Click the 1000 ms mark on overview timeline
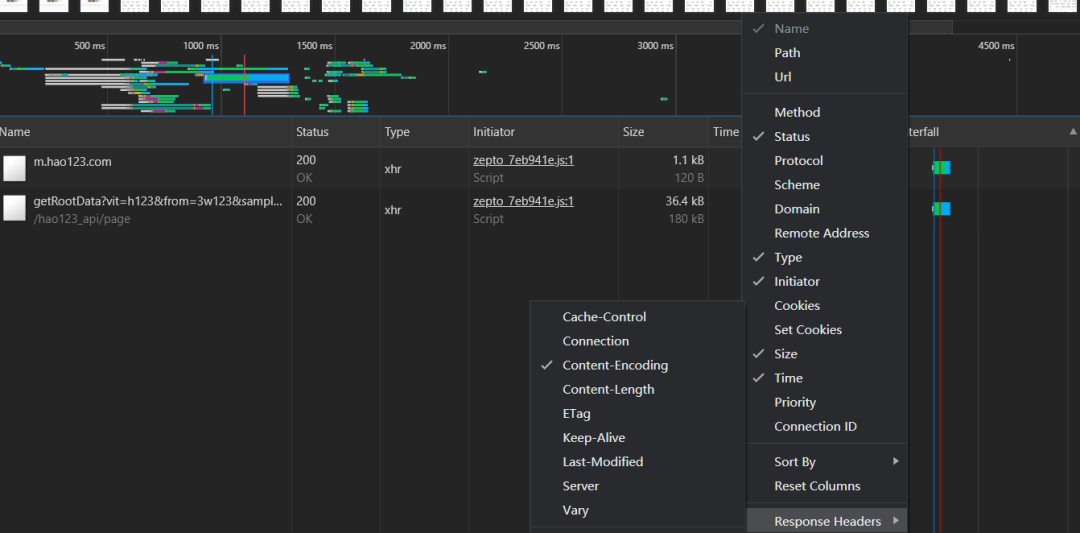 (x=201, y=45)
